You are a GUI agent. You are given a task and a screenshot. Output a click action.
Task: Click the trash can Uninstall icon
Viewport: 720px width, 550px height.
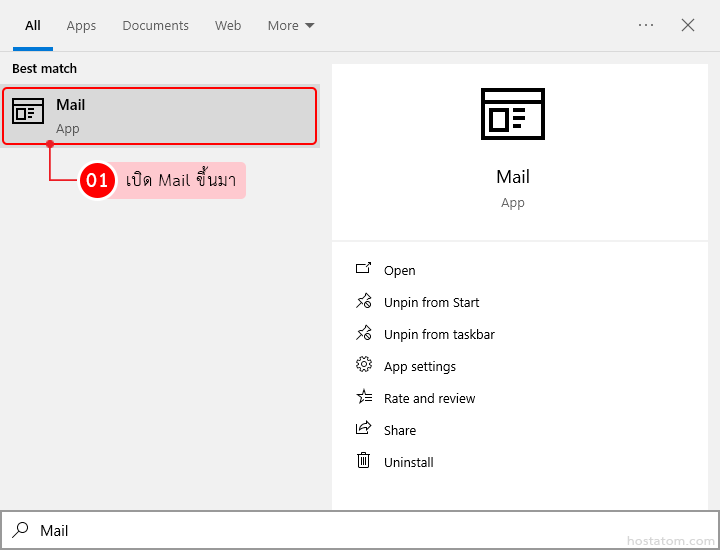click(363, 462)
